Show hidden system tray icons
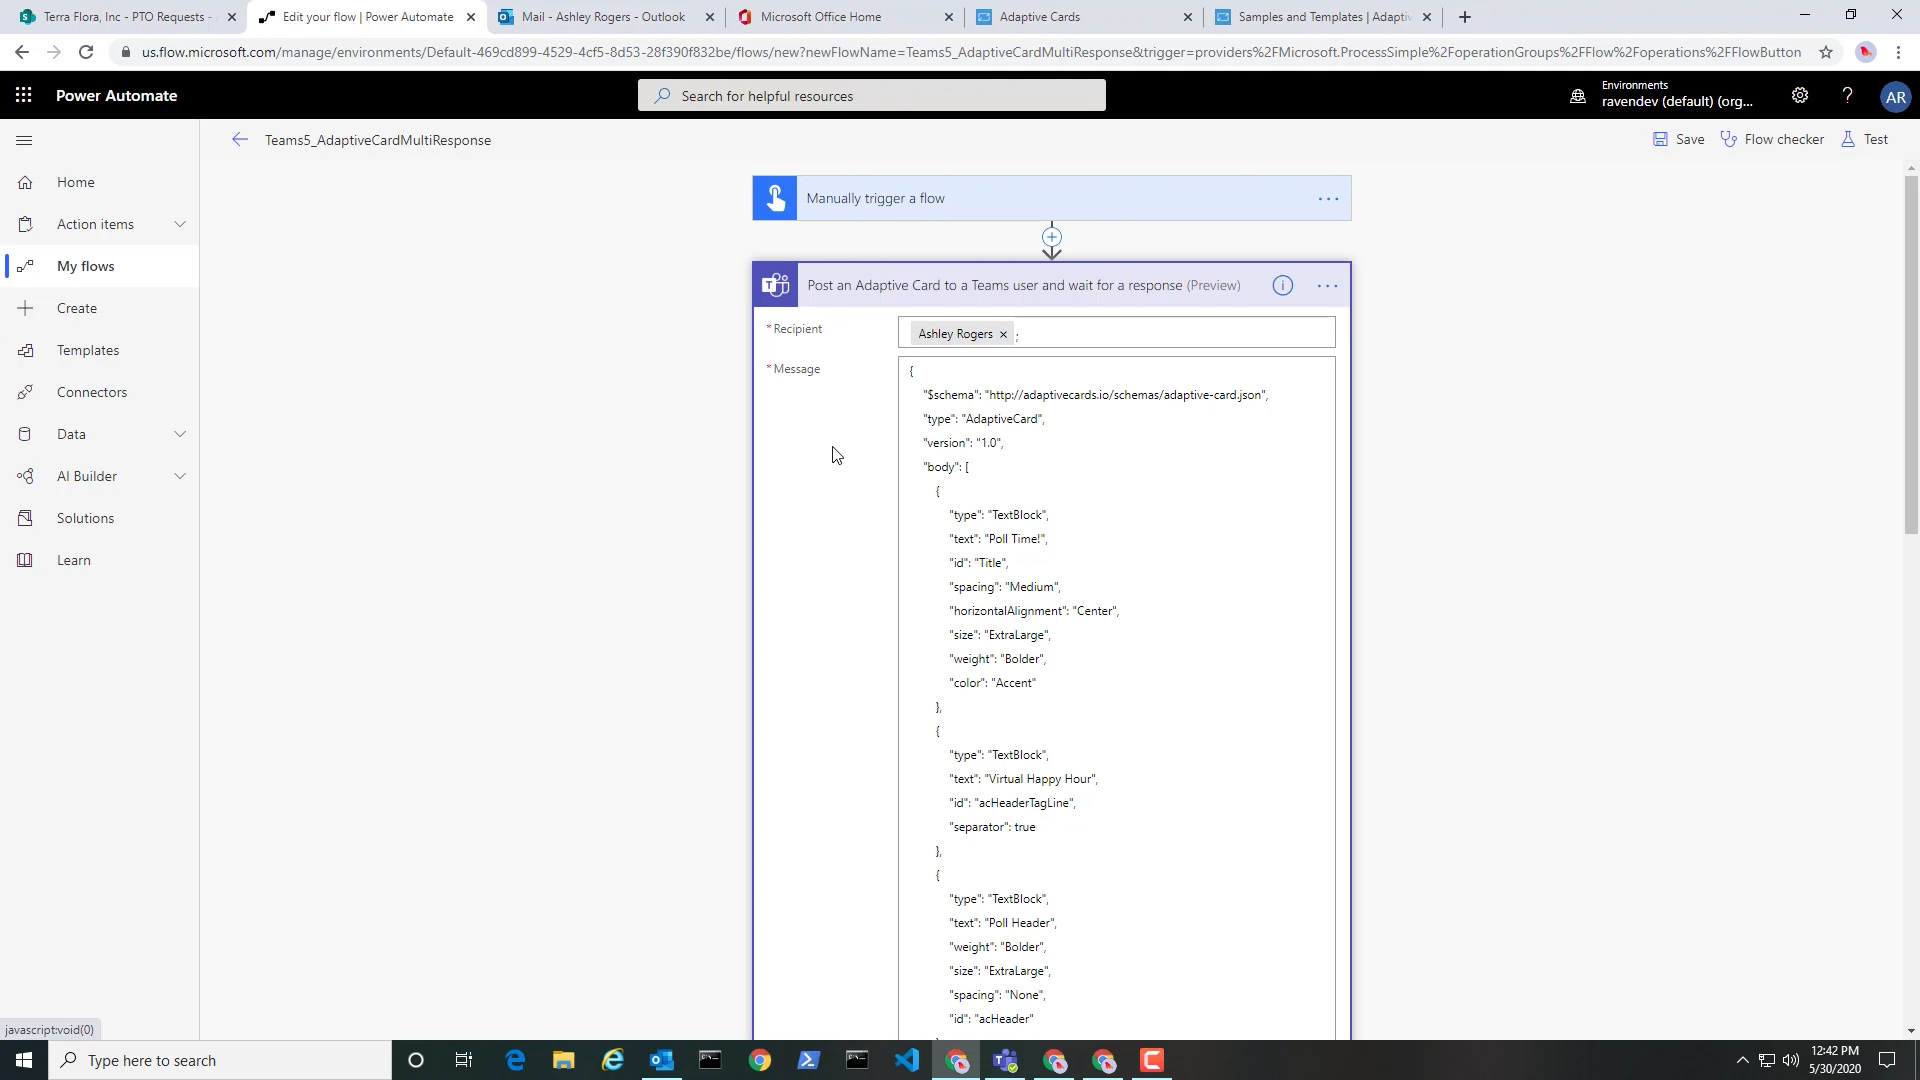The width and height of the screenshot is (1920, 1080). tap(1742, 1060)
